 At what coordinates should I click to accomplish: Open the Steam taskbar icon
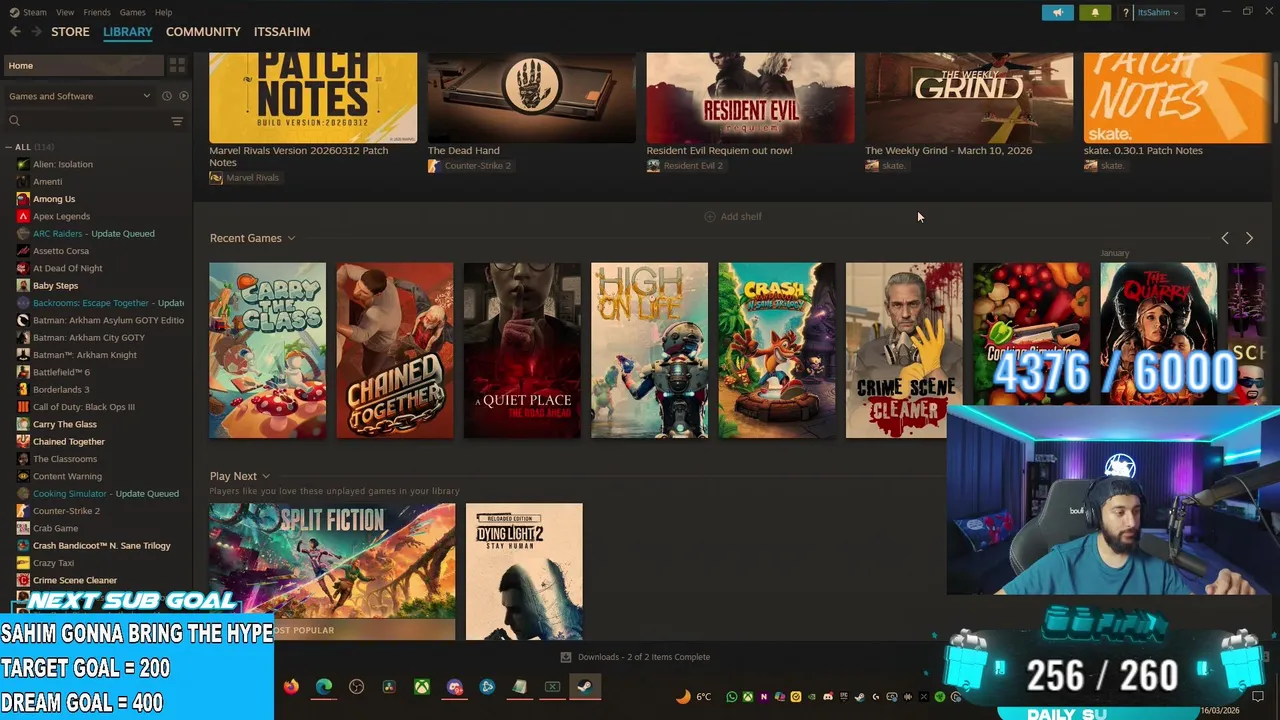(585, 687)
